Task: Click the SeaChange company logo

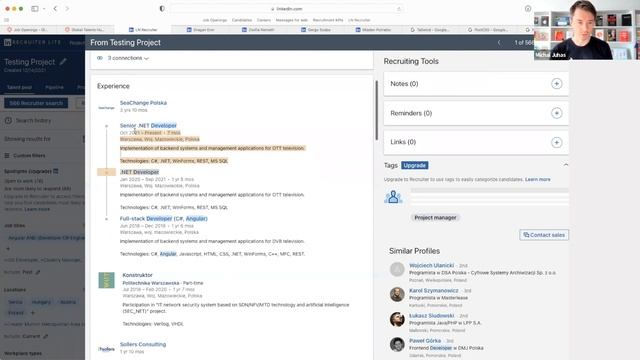Action: [x=107, y=107]
